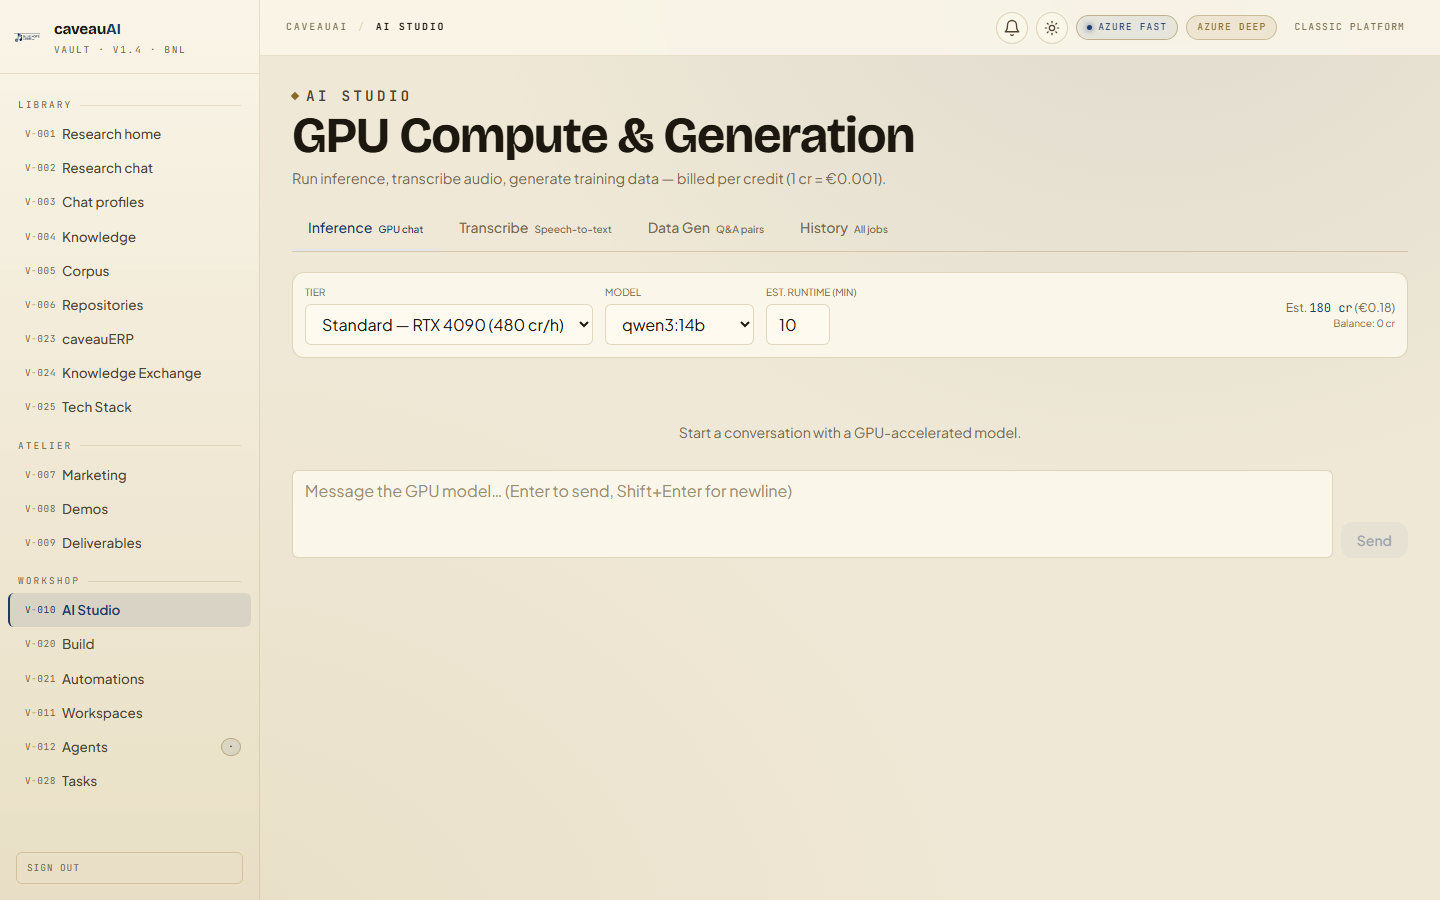1440x900 pixels.
Task: Go to Automations
Action: (129, 679)
